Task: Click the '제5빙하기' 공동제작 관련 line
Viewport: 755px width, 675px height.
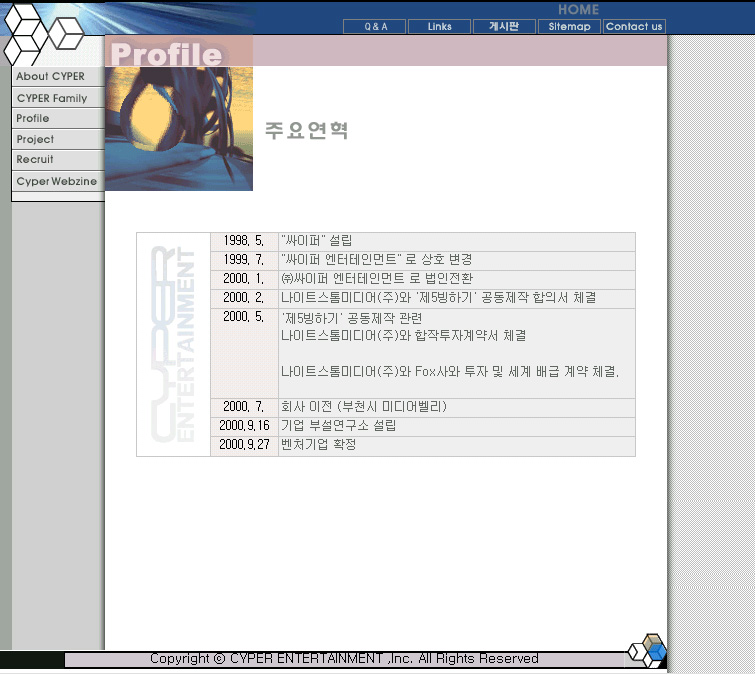Action: (352, 319)
